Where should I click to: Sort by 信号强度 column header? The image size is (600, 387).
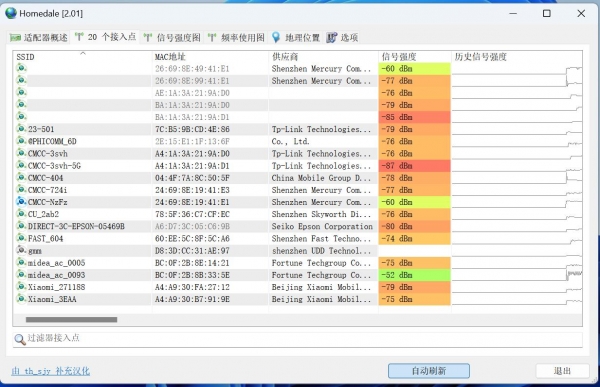coord(415,57)
